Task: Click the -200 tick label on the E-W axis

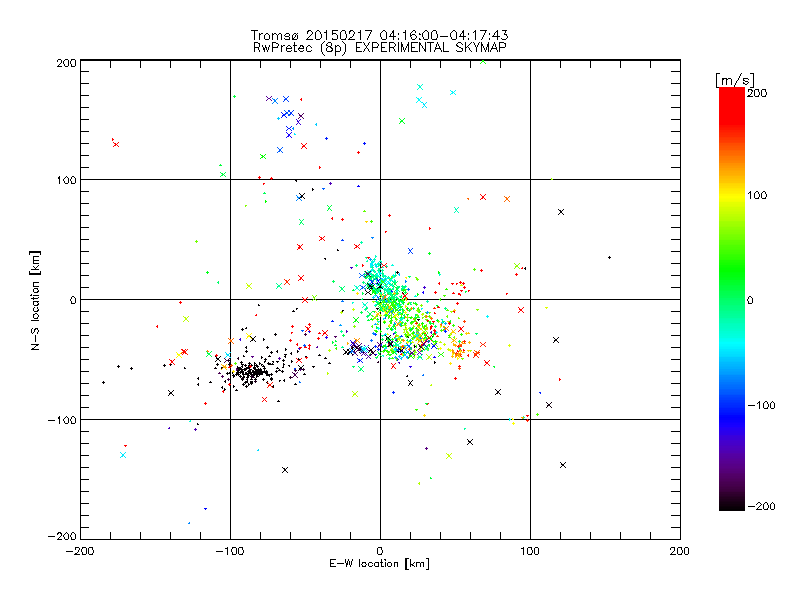Action: (80, 551)
